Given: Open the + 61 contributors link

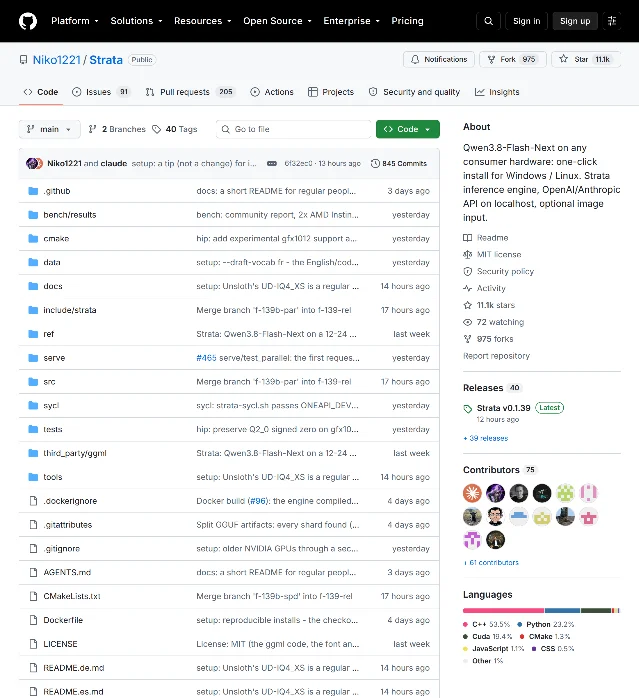Looking at the screenshot, I should coord(491,563).
